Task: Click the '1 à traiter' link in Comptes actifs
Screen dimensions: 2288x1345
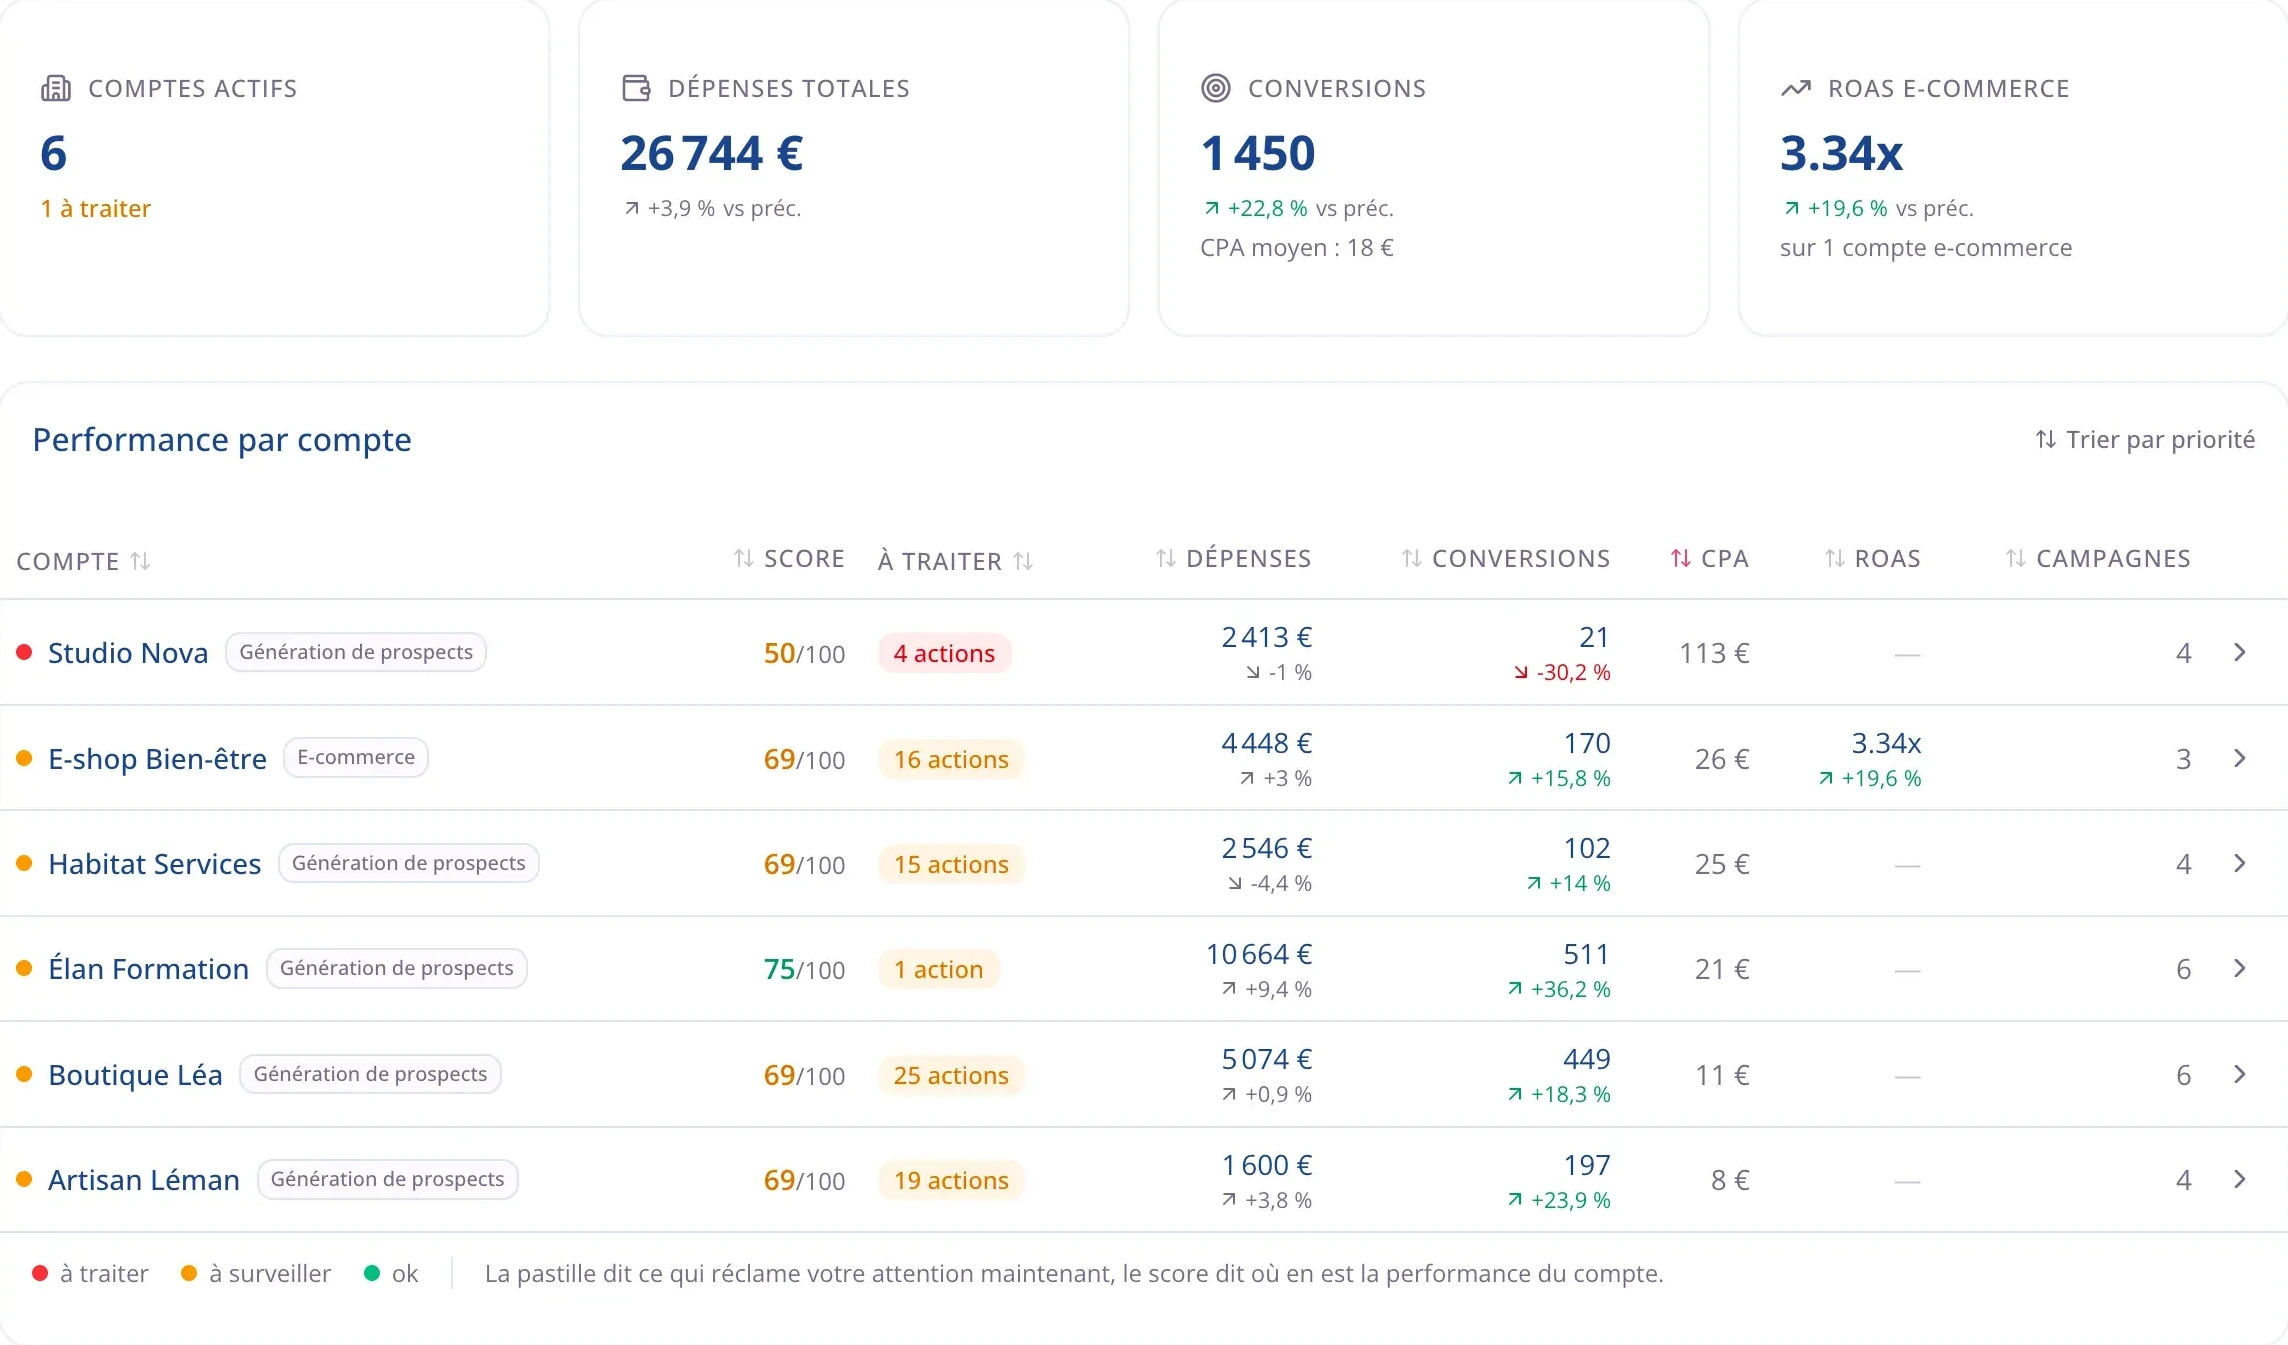Action: [95, 208]
